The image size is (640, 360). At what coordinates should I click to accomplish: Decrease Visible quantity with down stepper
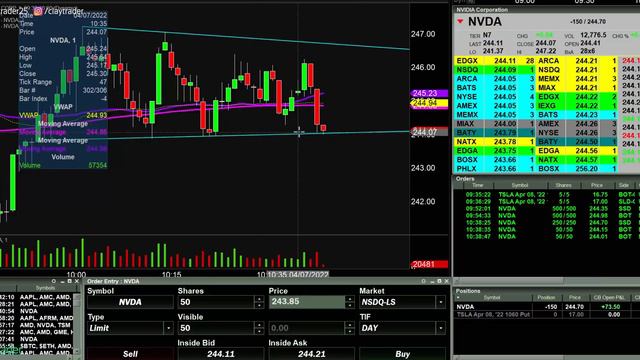pos(259,331)
